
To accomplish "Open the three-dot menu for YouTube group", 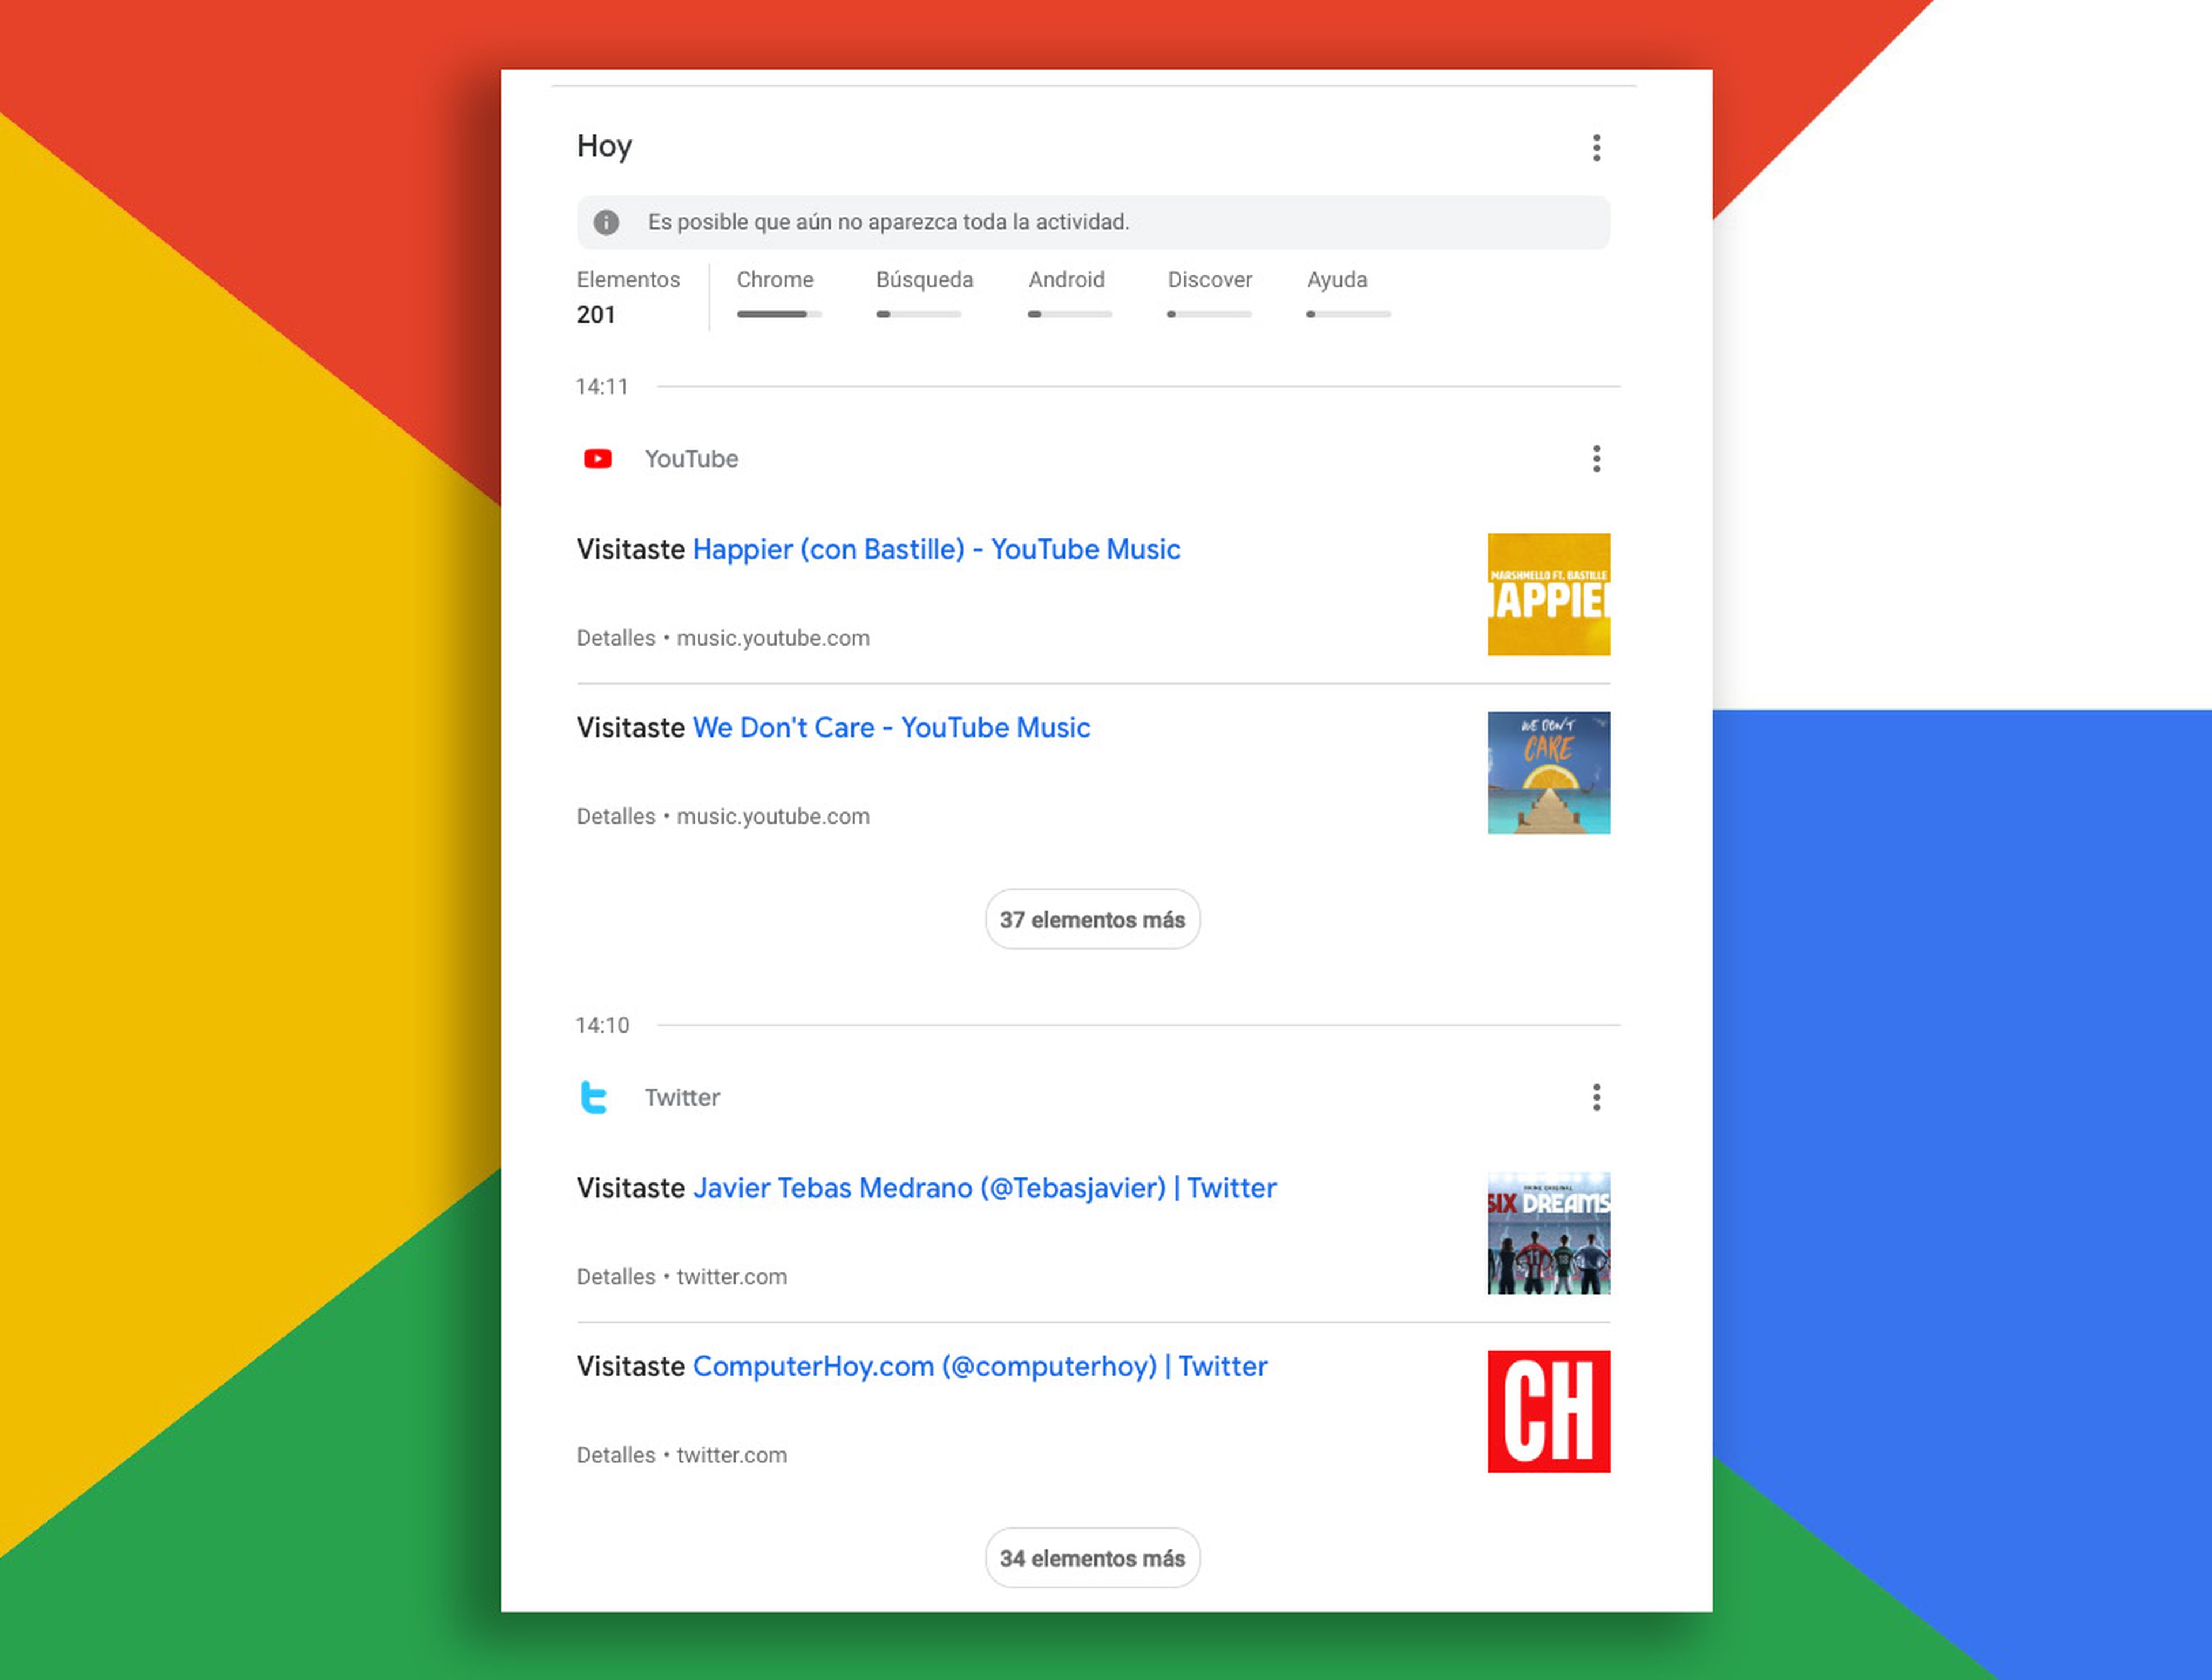I will (1596, 458).
